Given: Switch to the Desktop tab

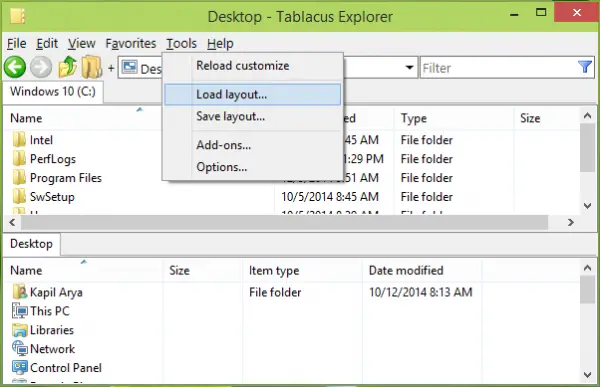Looking at the screenshot, I should tap(31, 244).
